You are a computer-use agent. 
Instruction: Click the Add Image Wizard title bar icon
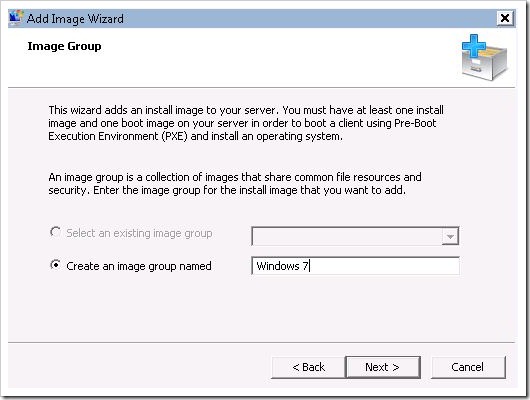click(x=16, y=18)
